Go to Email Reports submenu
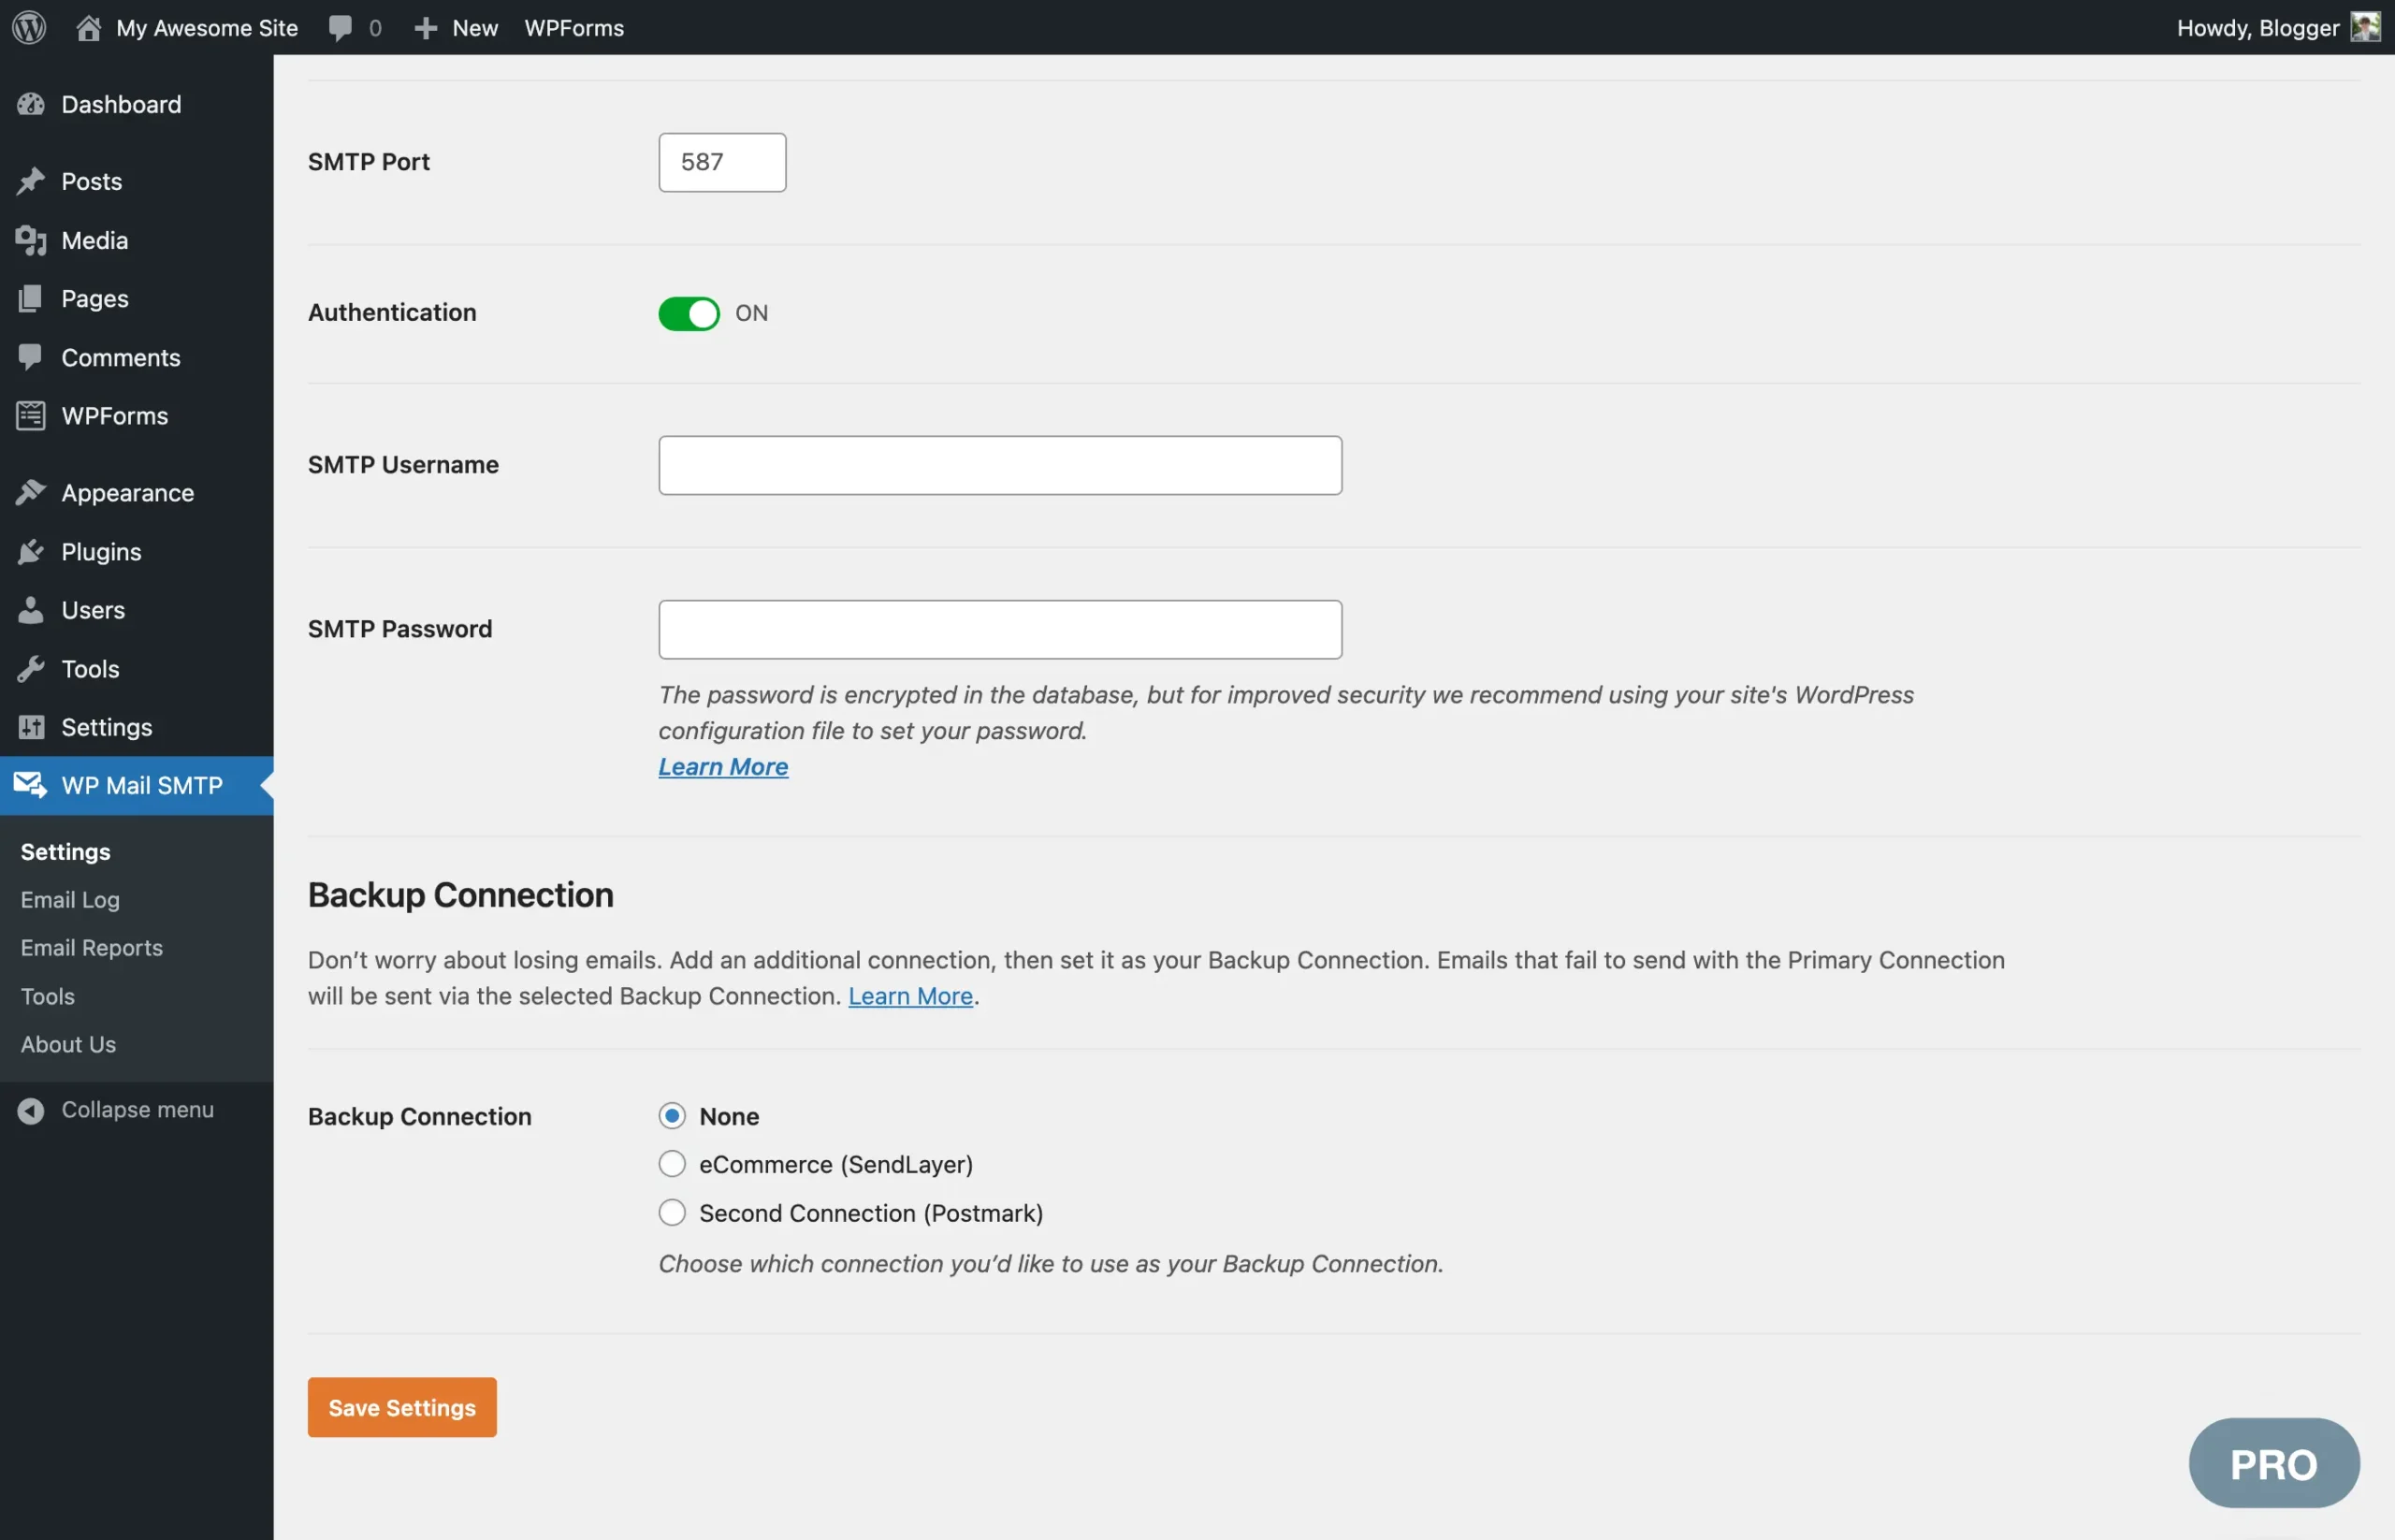The height and width of the screenshot is (1540, 2395). click(92, 947)
